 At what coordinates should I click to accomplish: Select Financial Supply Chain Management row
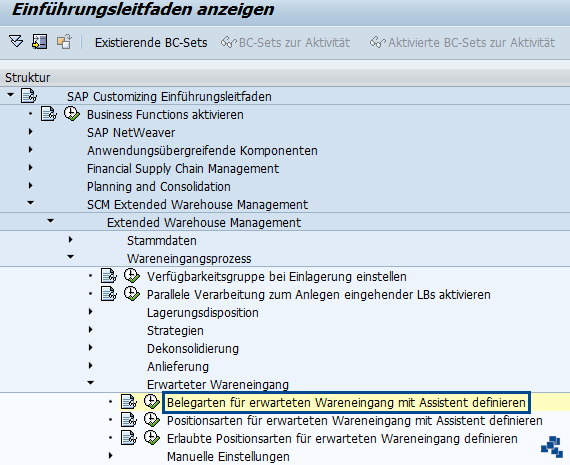[183, 169]
